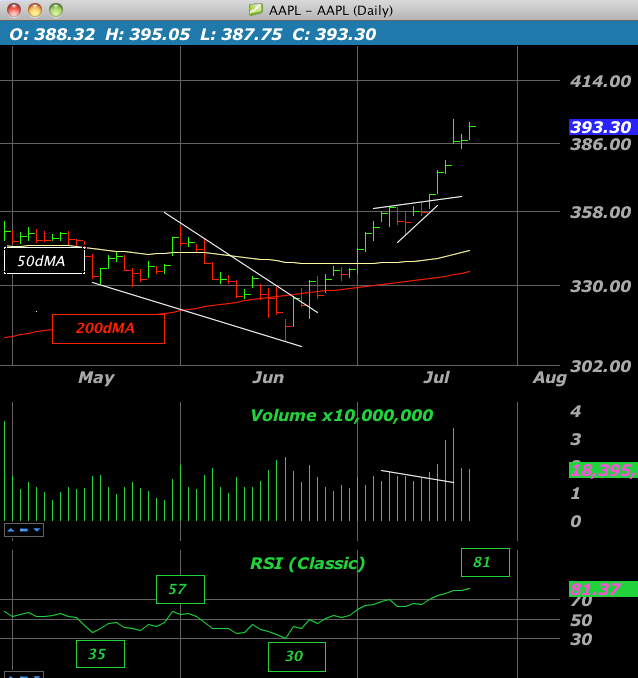638x678 pixels.
Task: Click the blue minus bar in Volume pane controls
Action: coord(24,530)
